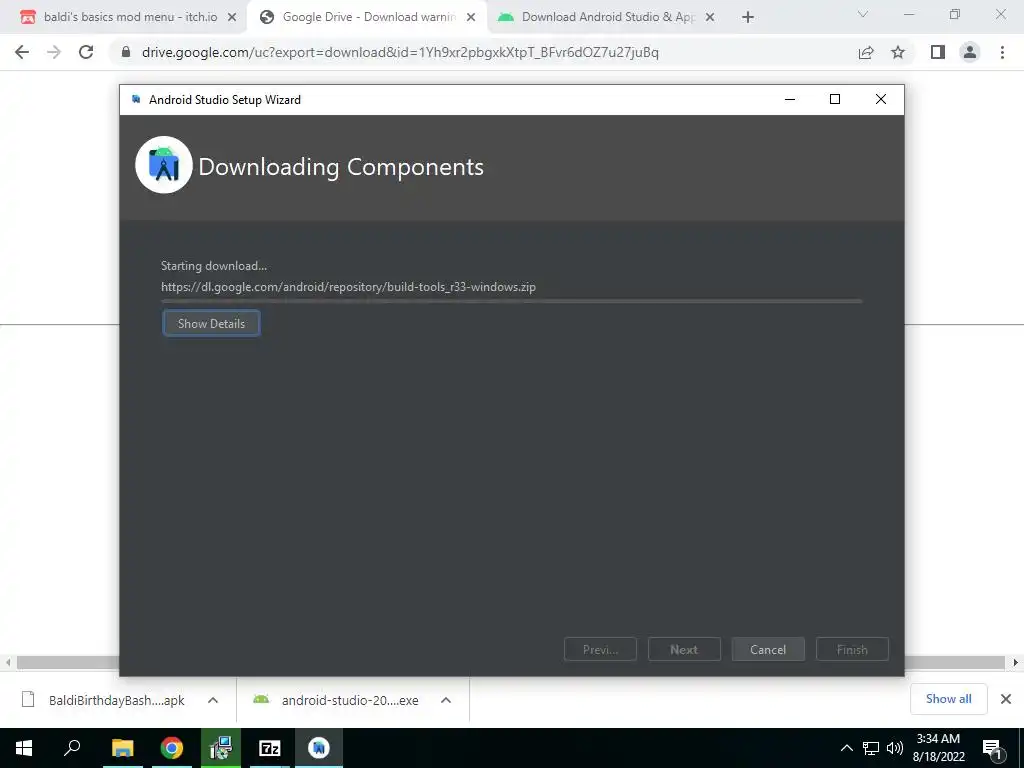Show hidden system tray icons
The width and height of the screenshot is (1024, 768).
point(846,748)
